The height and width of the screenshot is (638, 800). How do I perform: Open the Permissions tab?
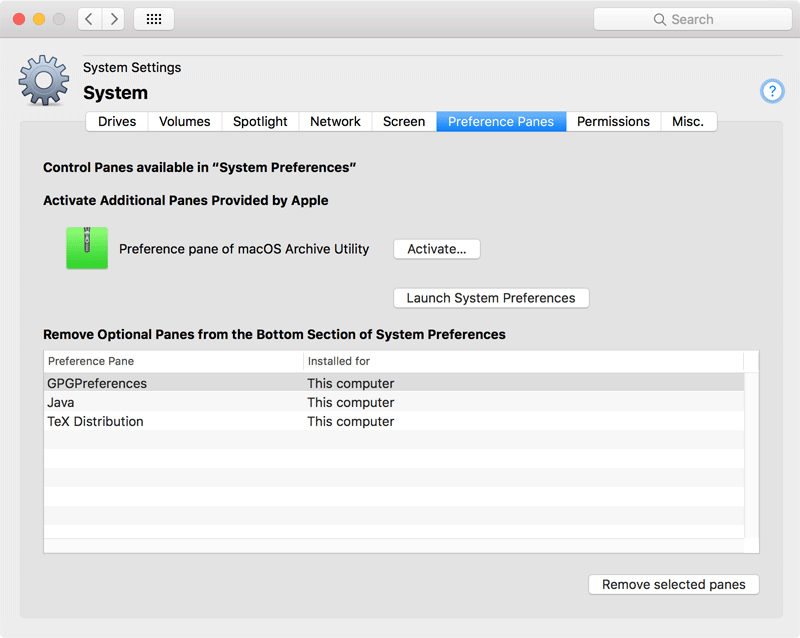(x=613, y=121)
